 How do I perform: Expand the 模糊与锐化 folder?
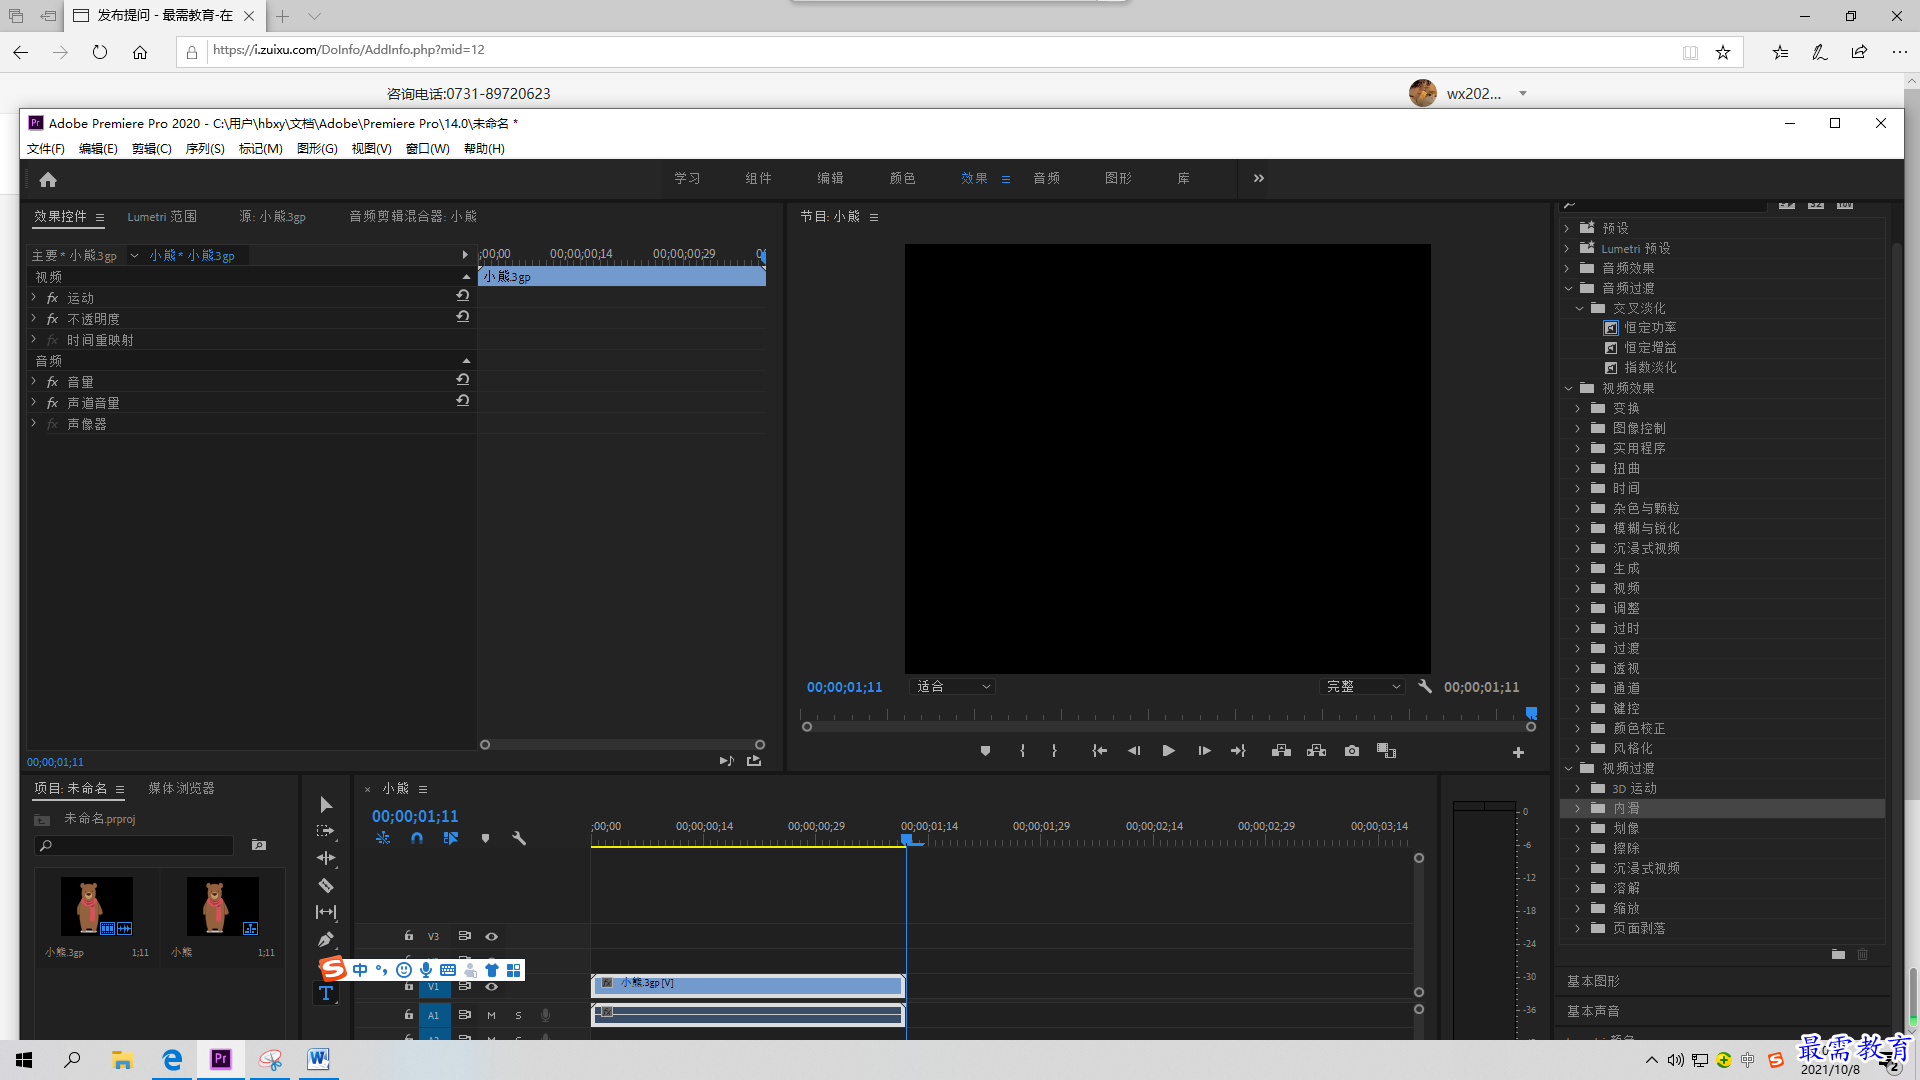pyautogui.click(x=1578, y=528)
